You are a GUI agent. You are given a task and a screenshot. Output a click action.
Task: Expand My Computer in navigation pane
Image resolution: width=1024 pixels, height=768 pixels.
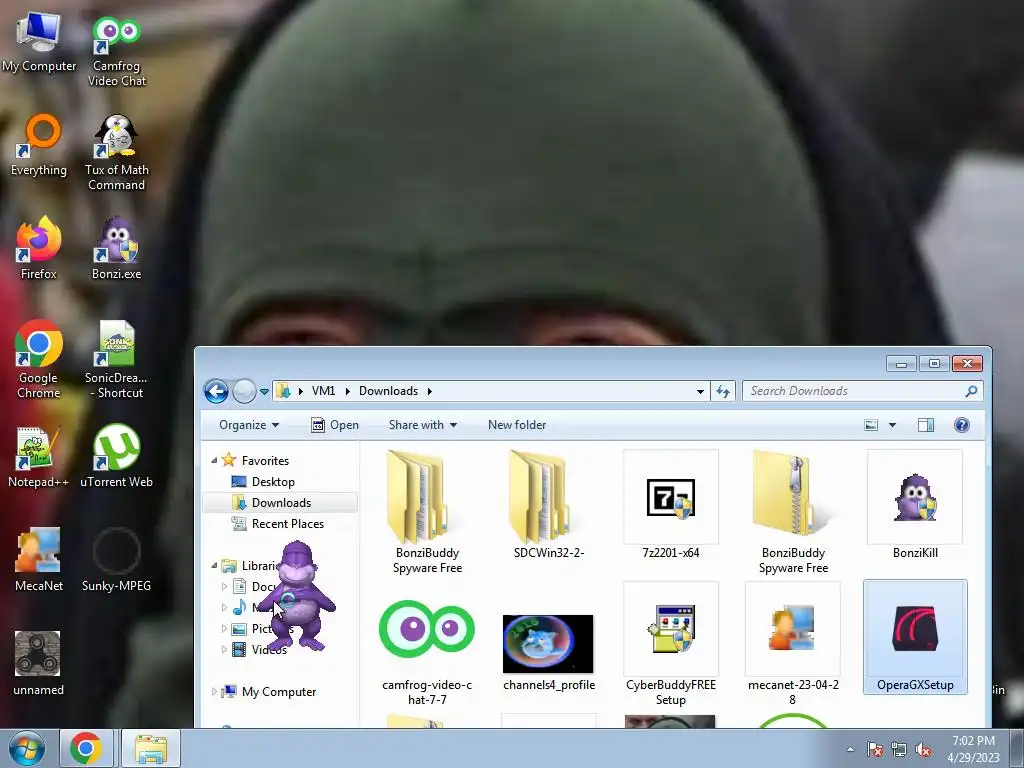pos(214,691)
